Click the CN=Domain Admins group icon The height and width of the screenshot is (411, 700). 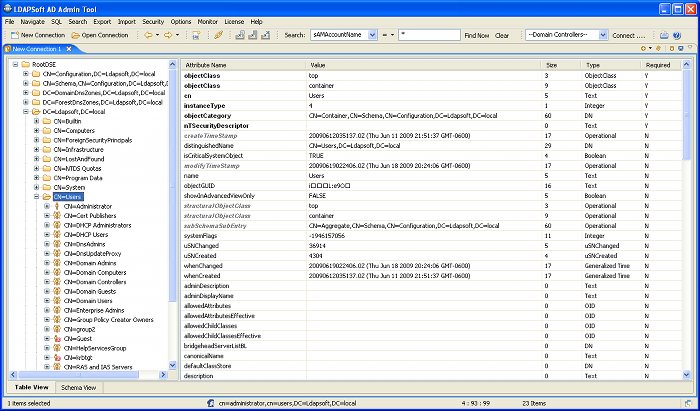coord(58,262)
